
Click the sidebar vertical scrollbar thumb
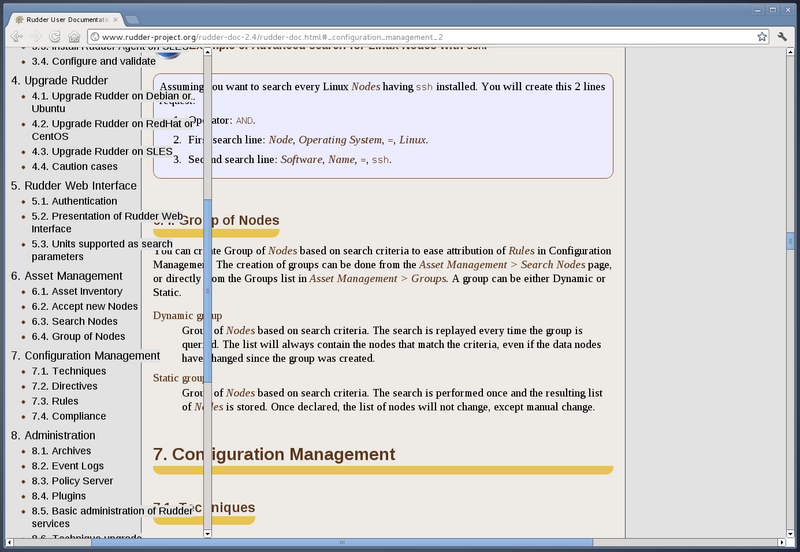[x=207, y=291]
